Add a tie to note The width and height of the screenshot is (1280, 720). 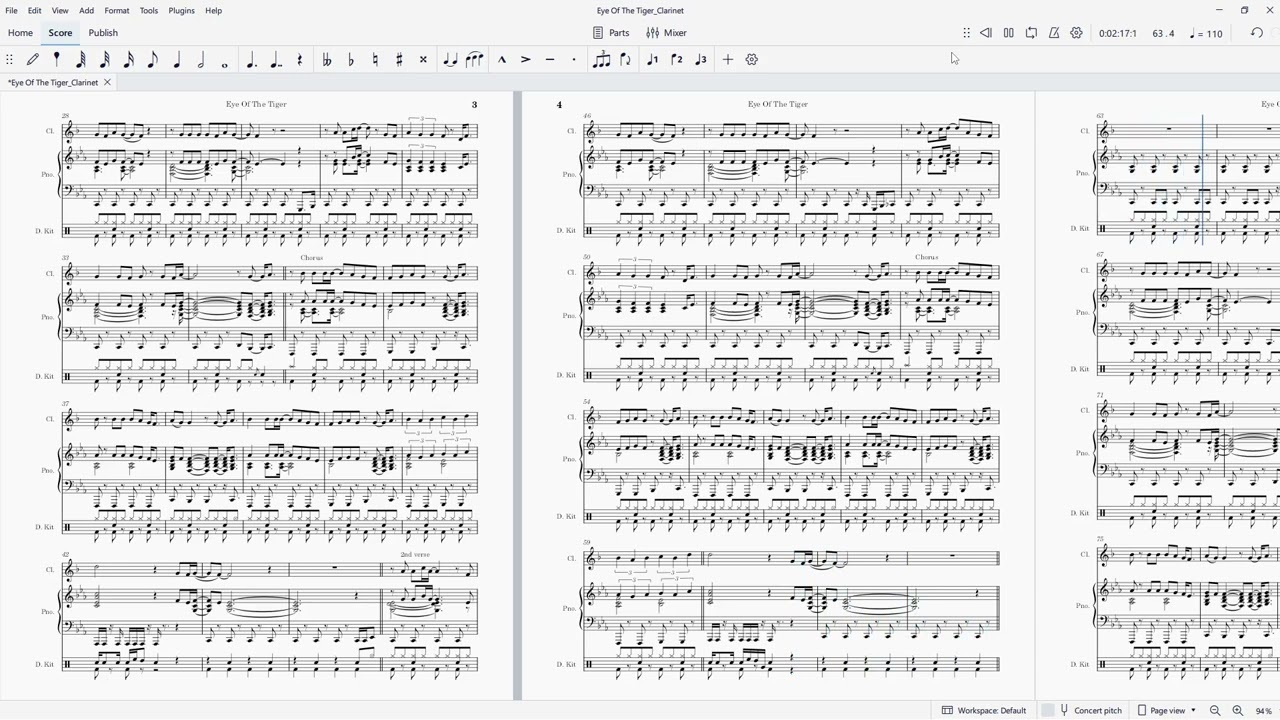coord(450,60)
